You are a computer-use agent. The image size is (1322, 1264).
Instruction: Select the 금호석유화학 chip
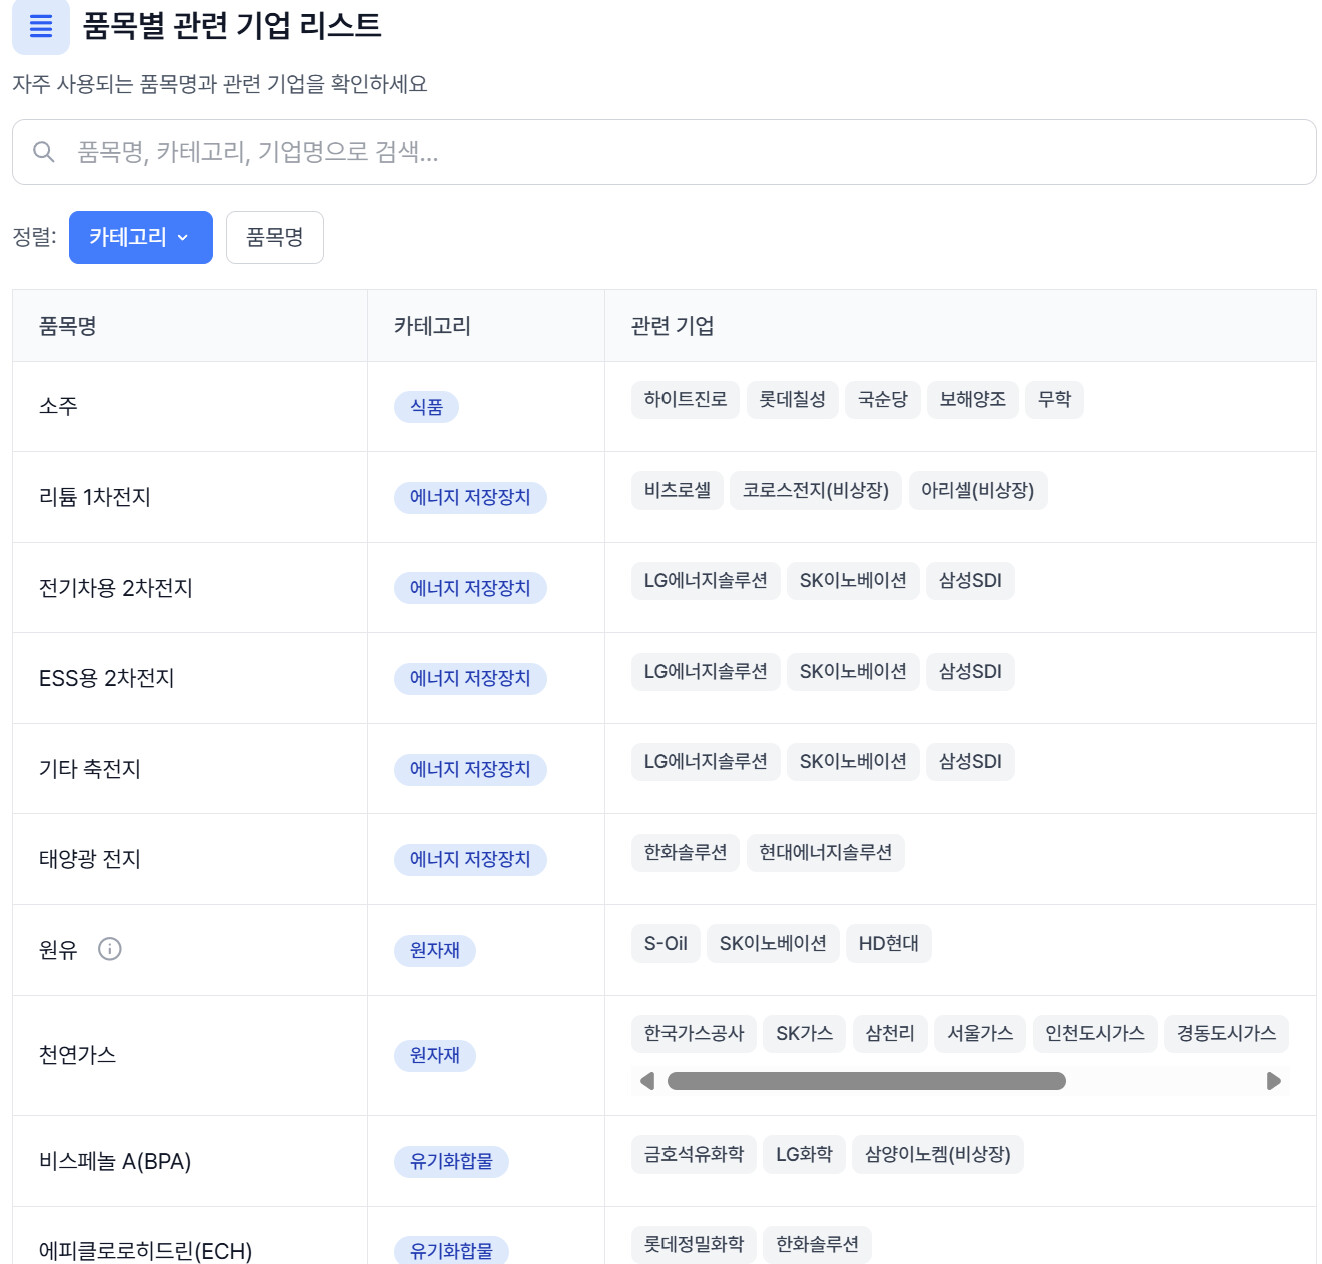(694, 1155)
